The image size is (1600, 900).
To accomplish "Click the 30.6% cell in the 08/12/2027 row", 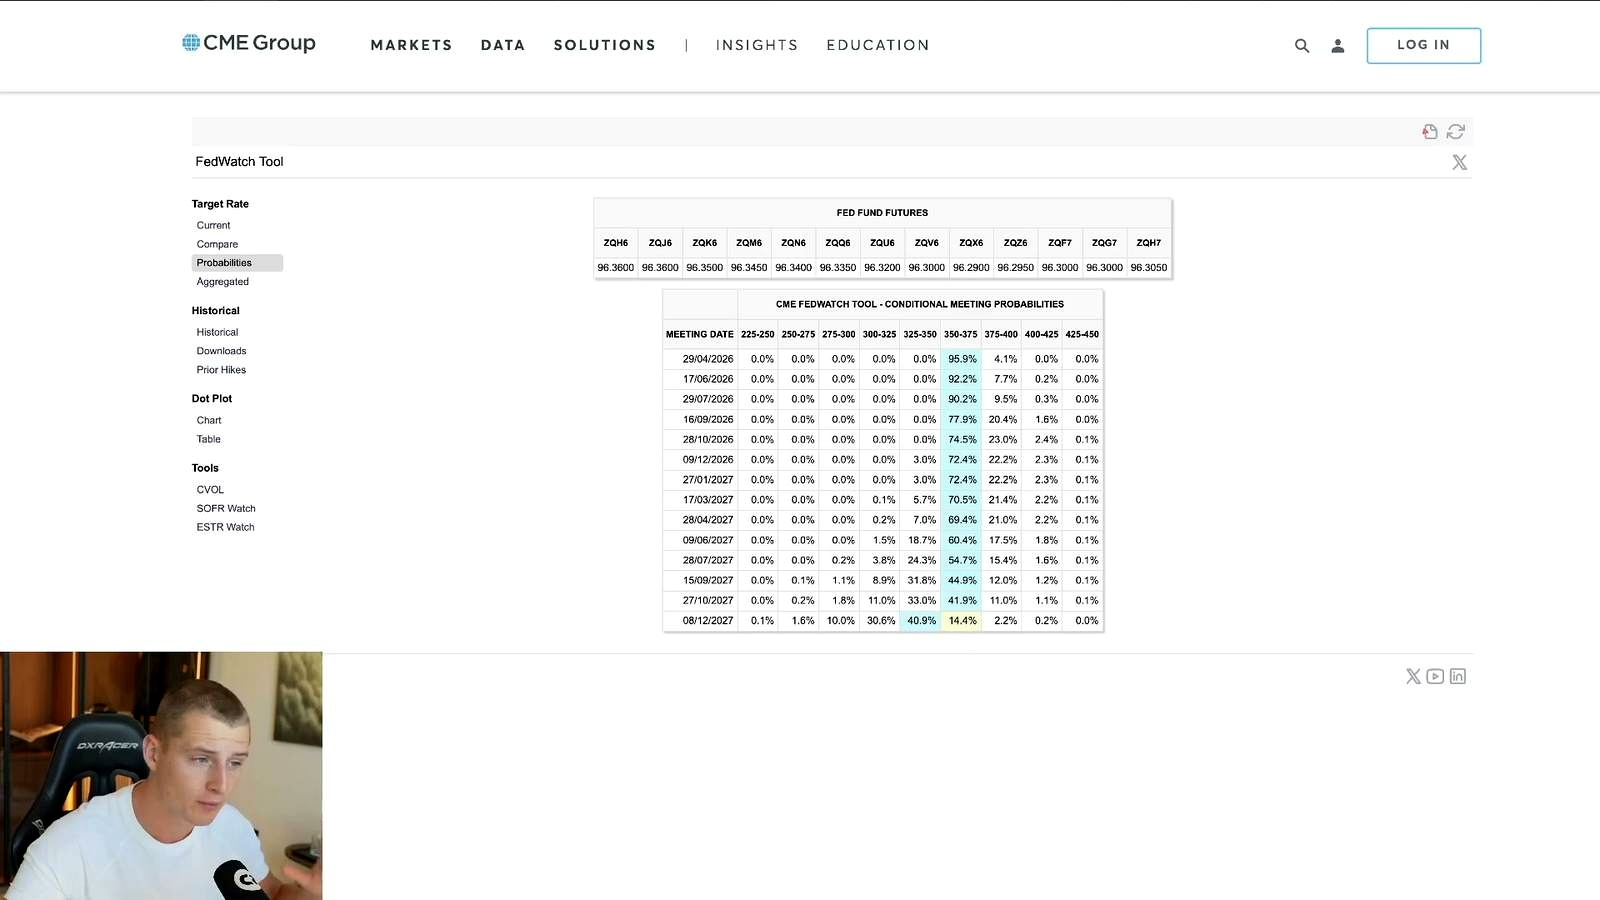I will (881, 621).
